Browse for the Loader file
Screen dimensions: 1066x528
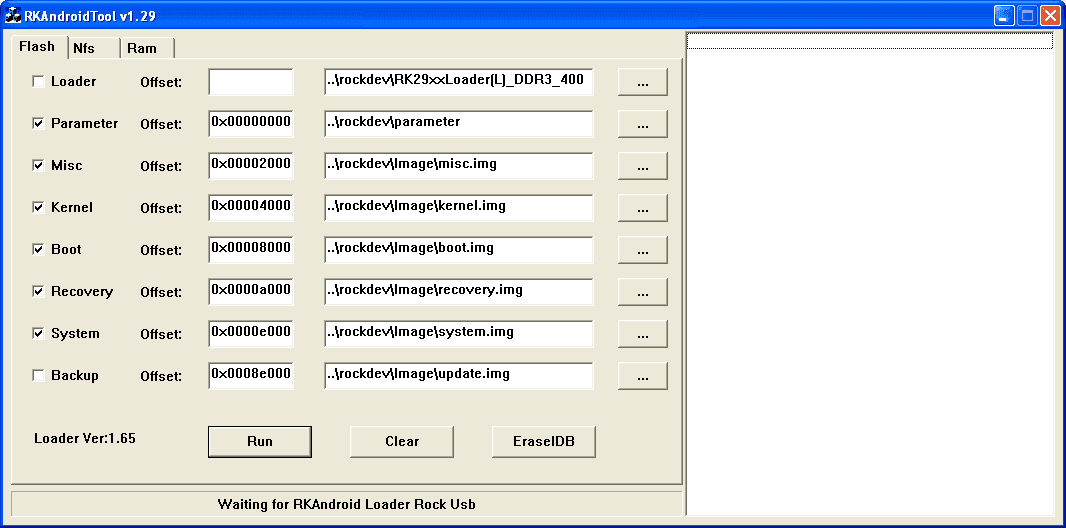tap(642, 82)
